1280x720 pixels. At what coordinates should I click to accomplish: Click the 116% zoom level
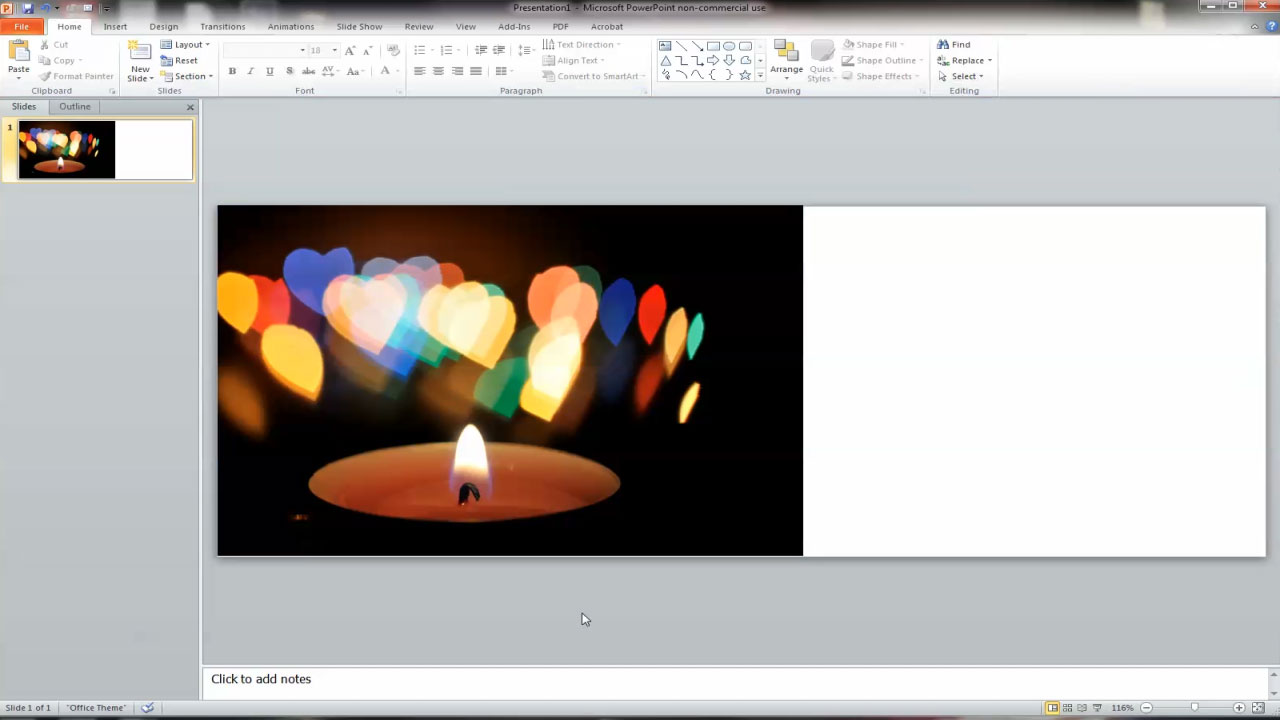click(1122, 708)
